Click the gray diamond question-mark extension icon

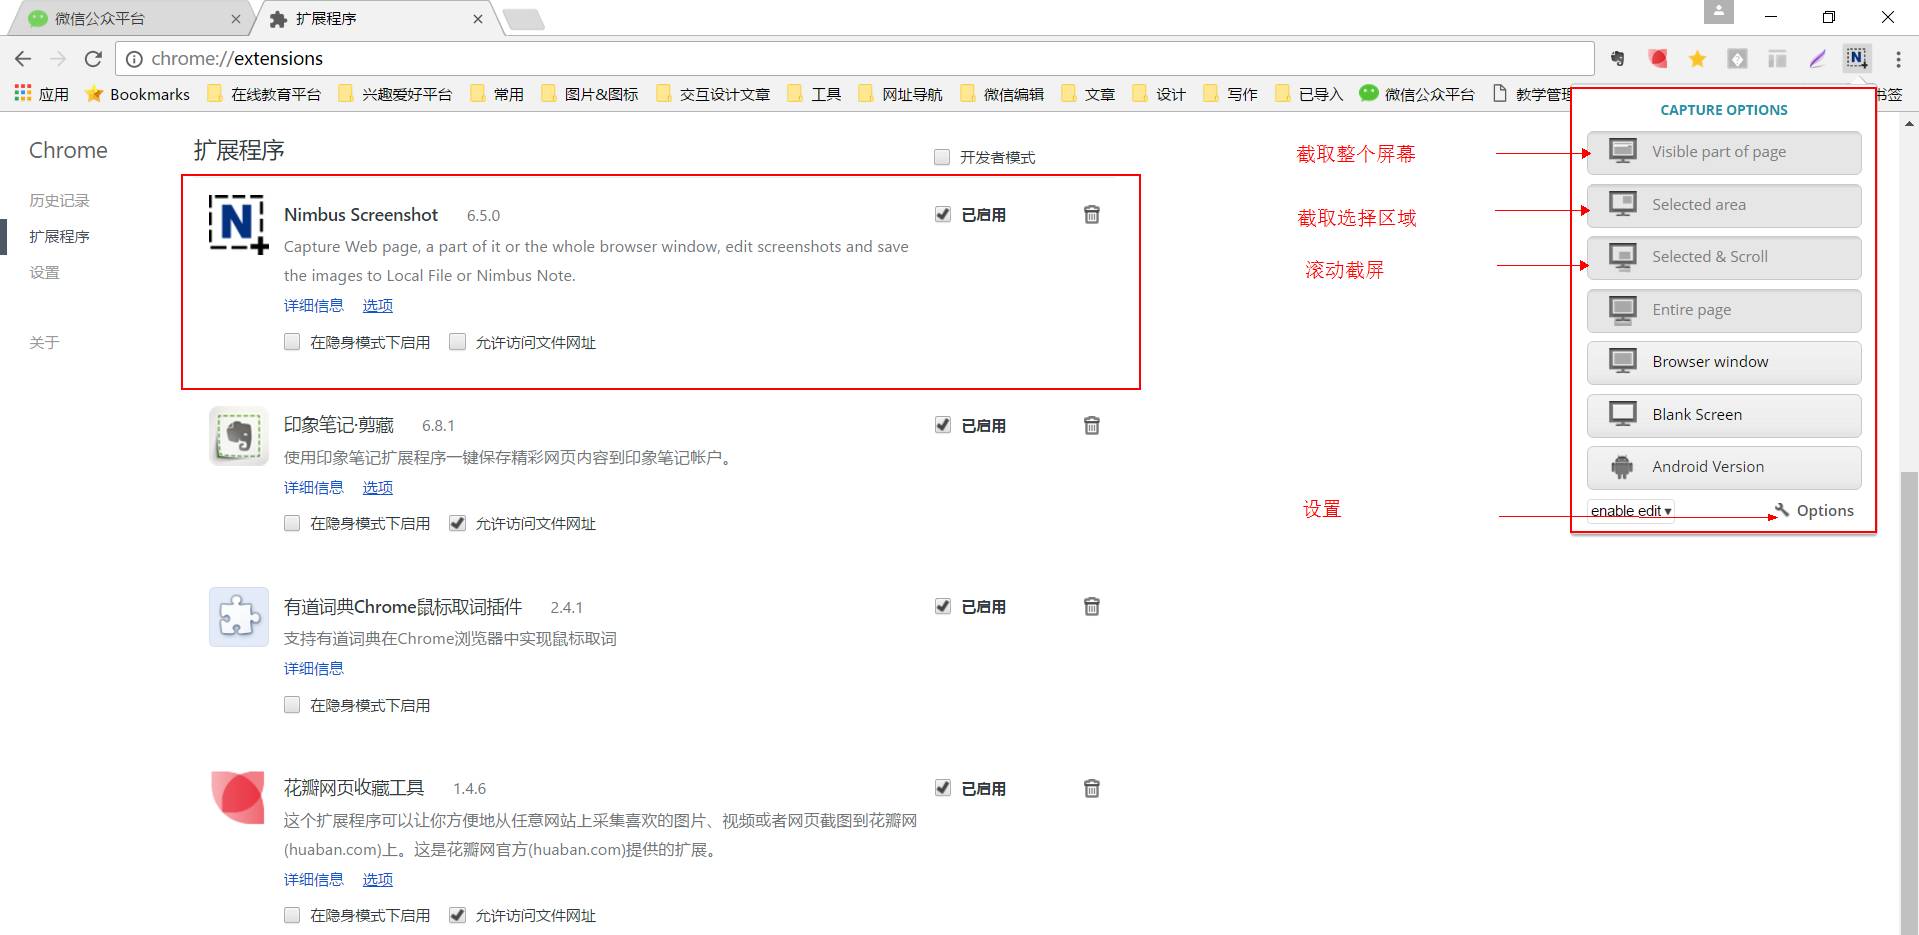[x=1737, y=59]
